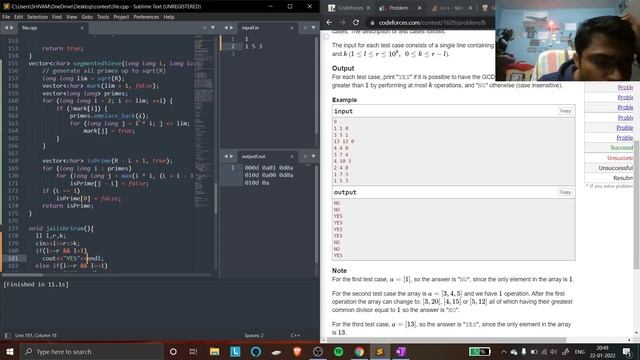
Task: Go back in the Chrome browser
Action: tap(329, 22)
